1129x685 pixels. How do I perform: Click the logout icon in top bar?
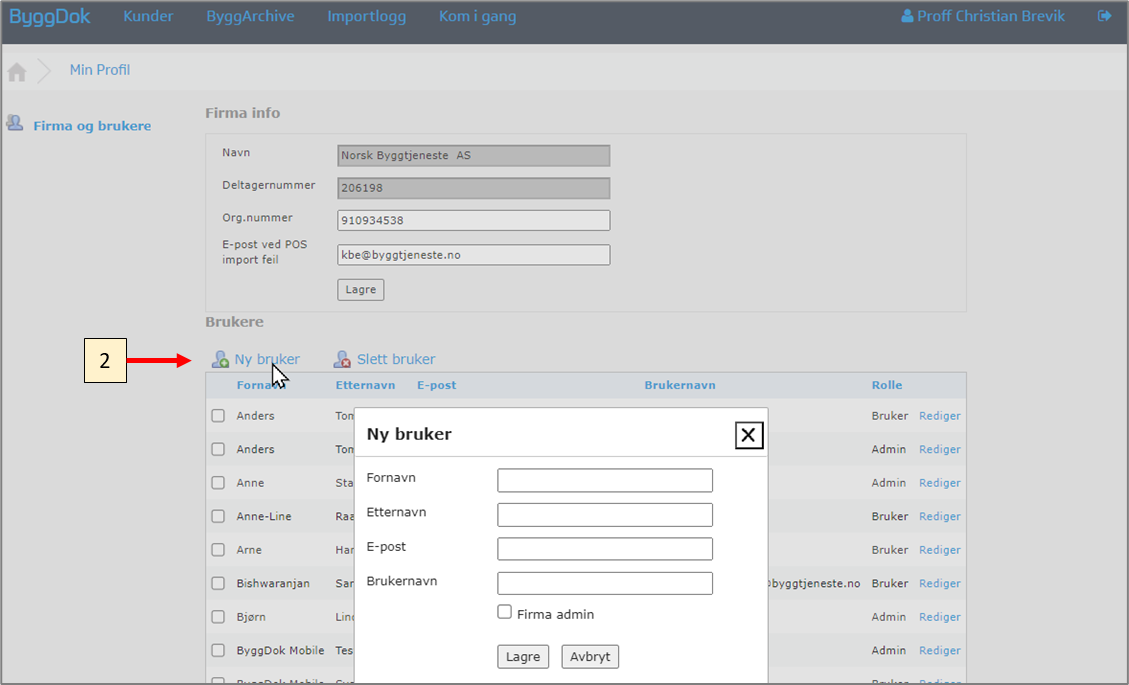(1104, 16)
